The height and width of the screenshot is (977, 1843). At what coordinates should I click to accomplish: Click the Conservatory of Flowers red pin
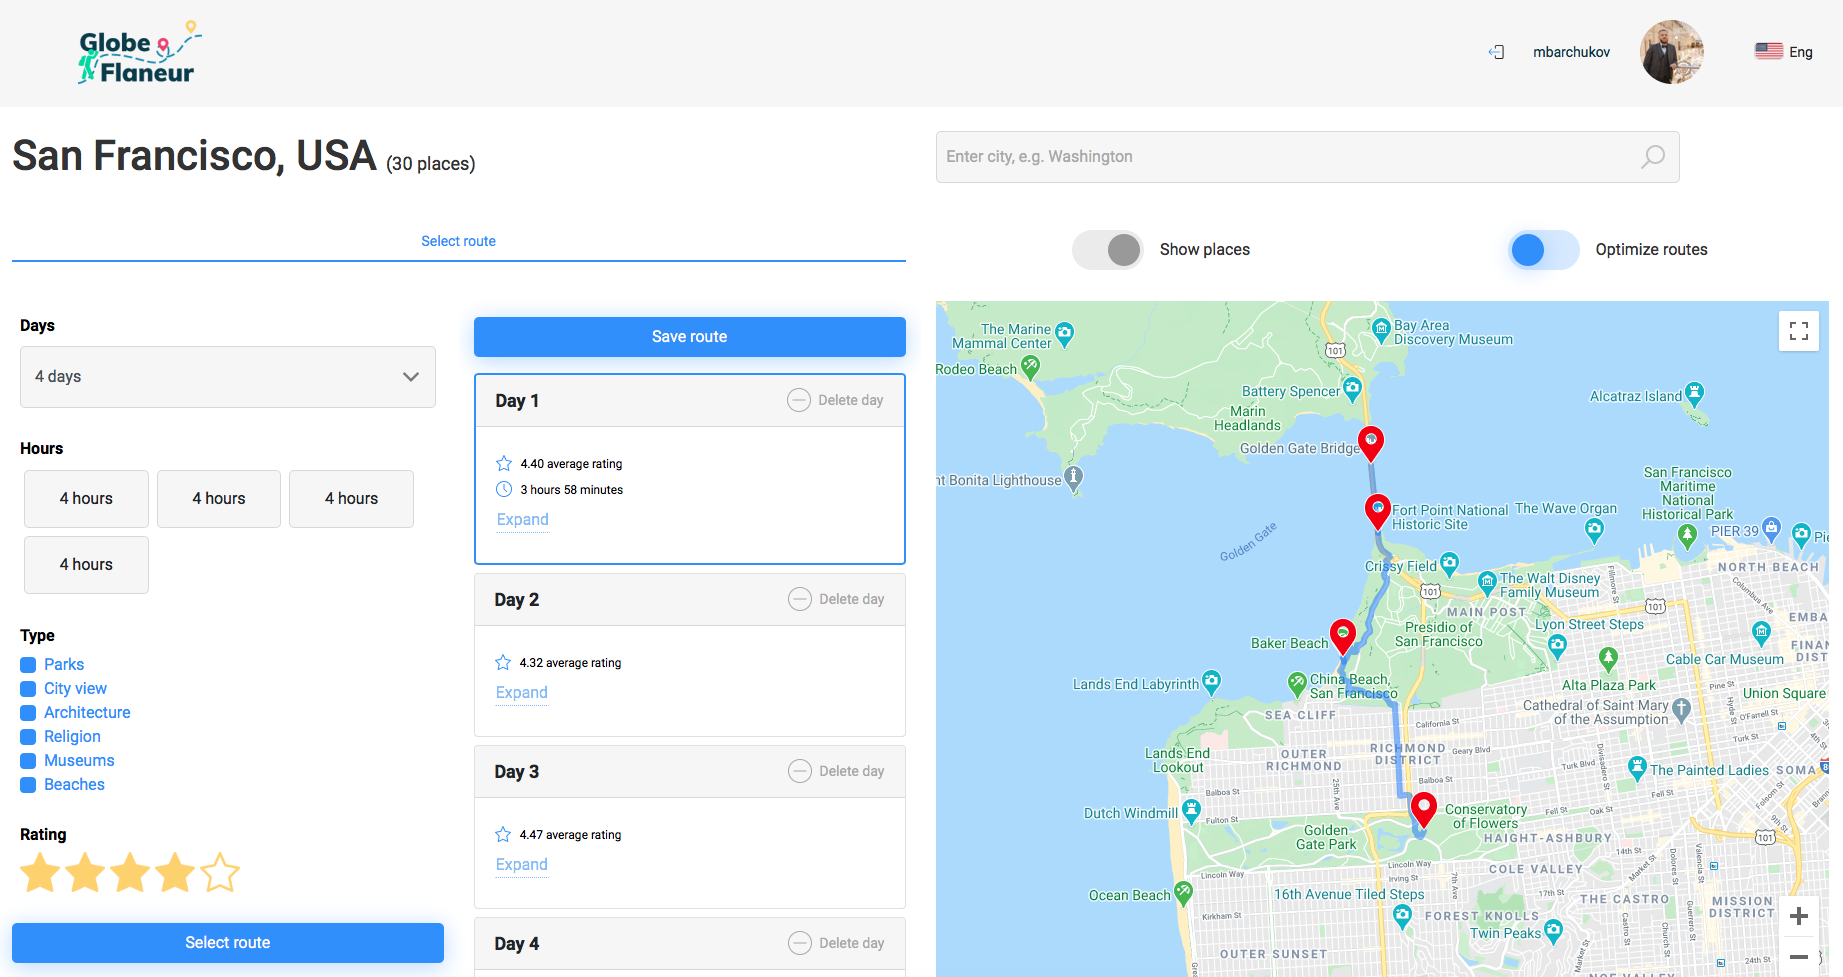pos(1424,810)
